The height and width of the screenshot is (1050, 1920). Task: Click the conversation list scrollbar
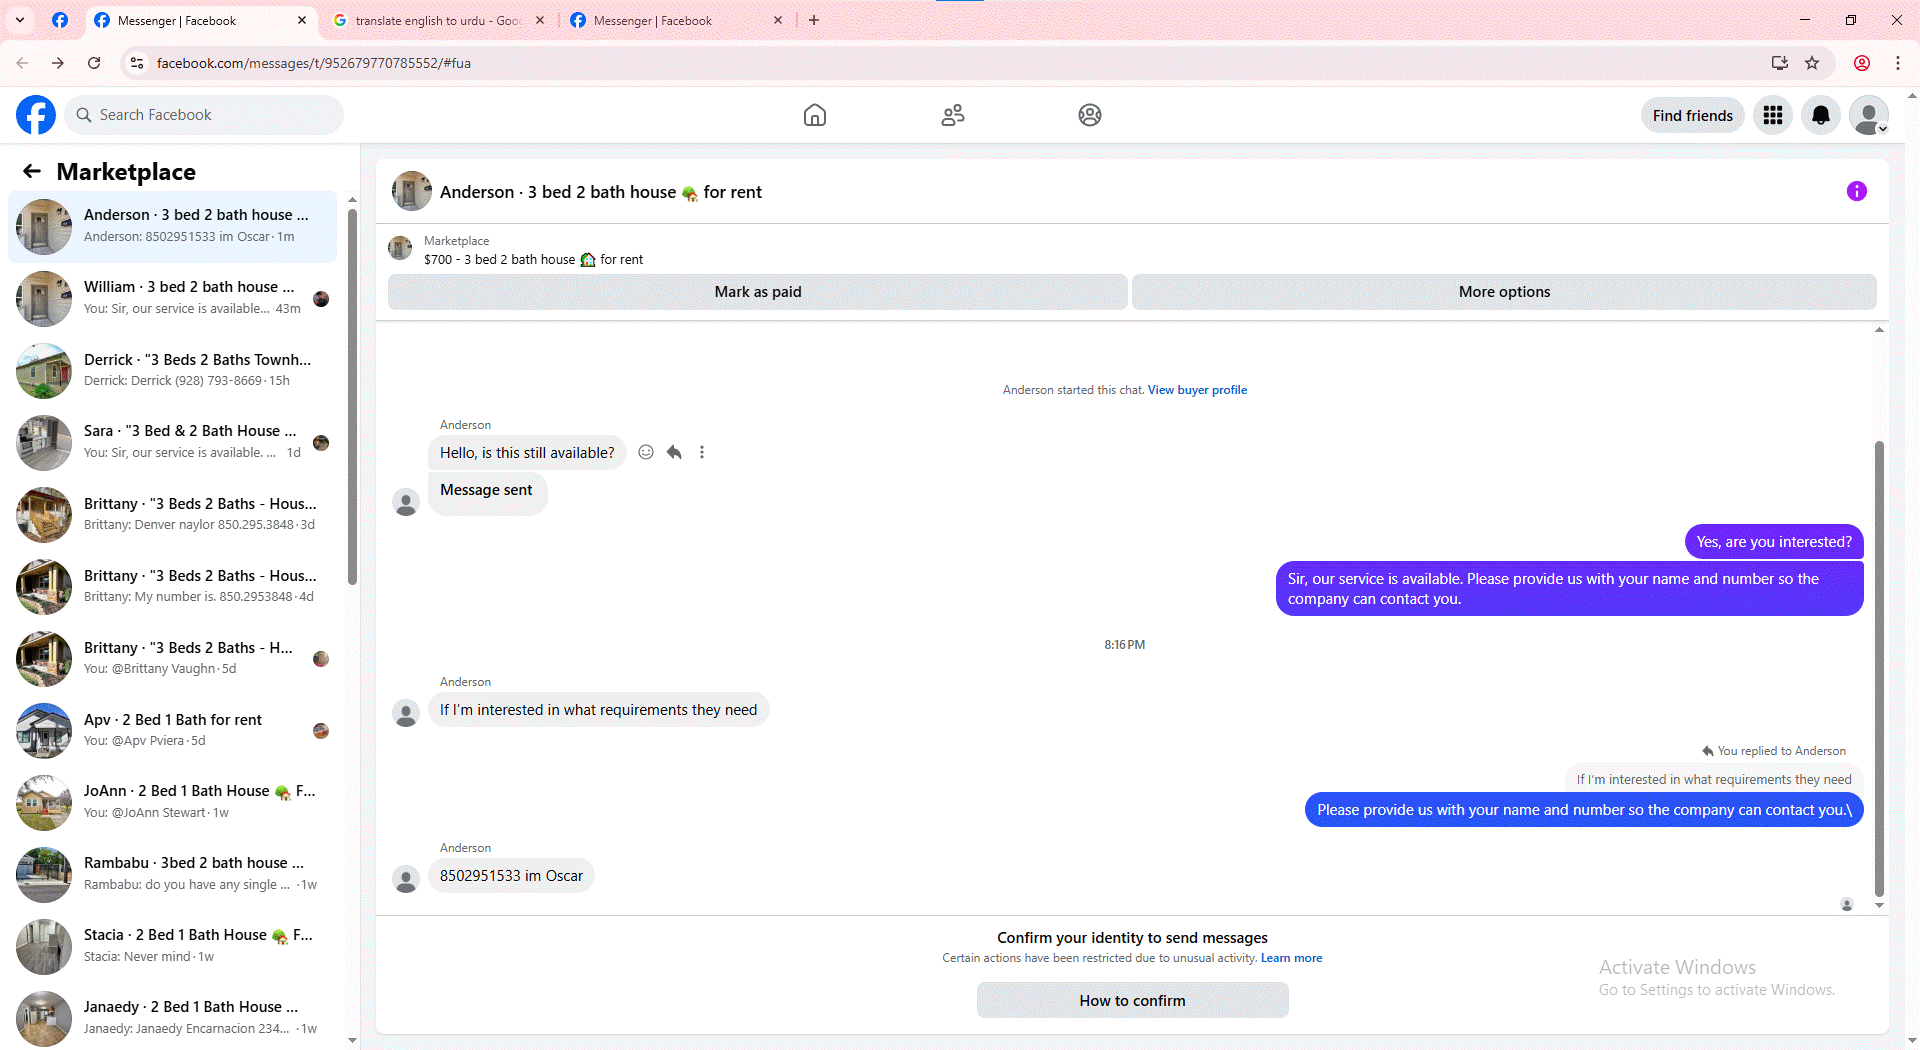pyautogui.click(x=352, y=395)
